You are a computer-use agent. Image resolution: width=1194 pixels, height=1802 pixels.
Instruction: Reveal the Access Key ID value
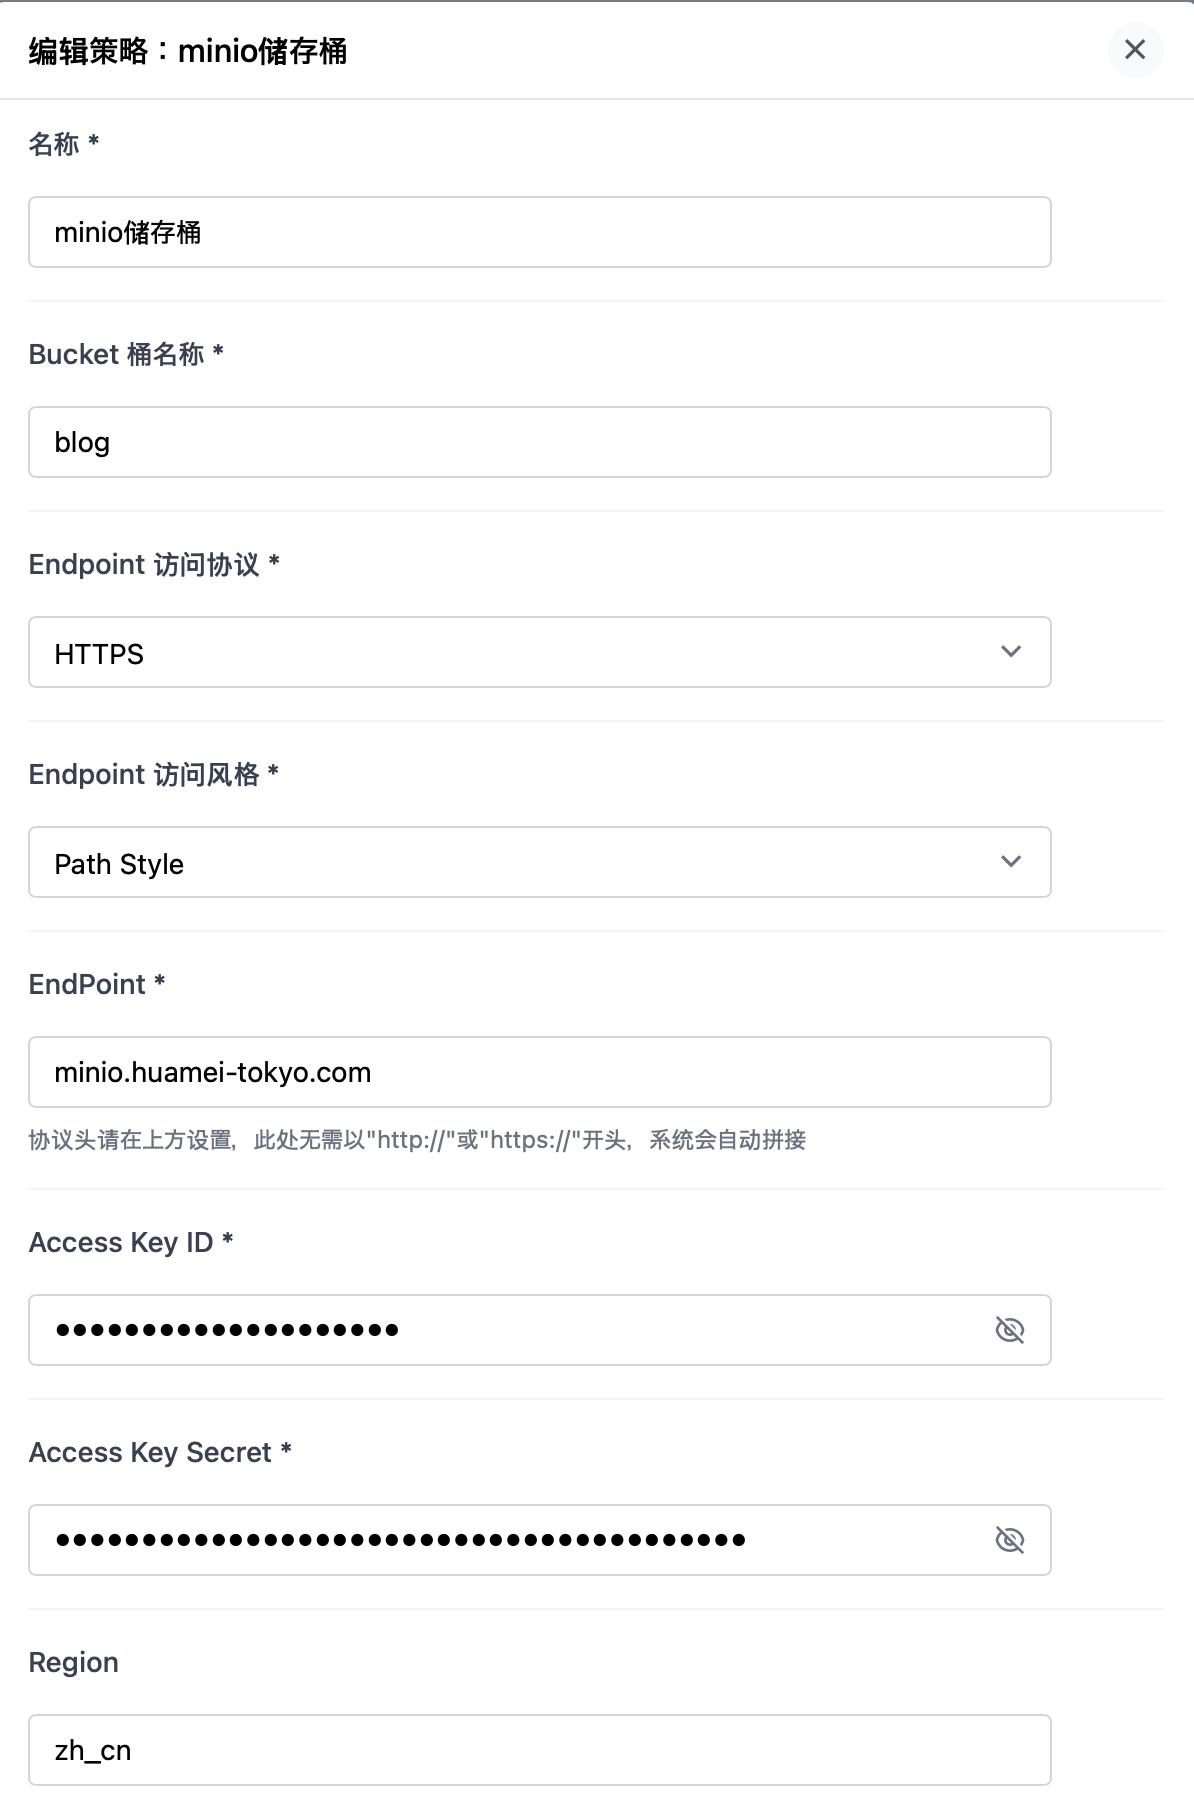tap(1010, 1330)
